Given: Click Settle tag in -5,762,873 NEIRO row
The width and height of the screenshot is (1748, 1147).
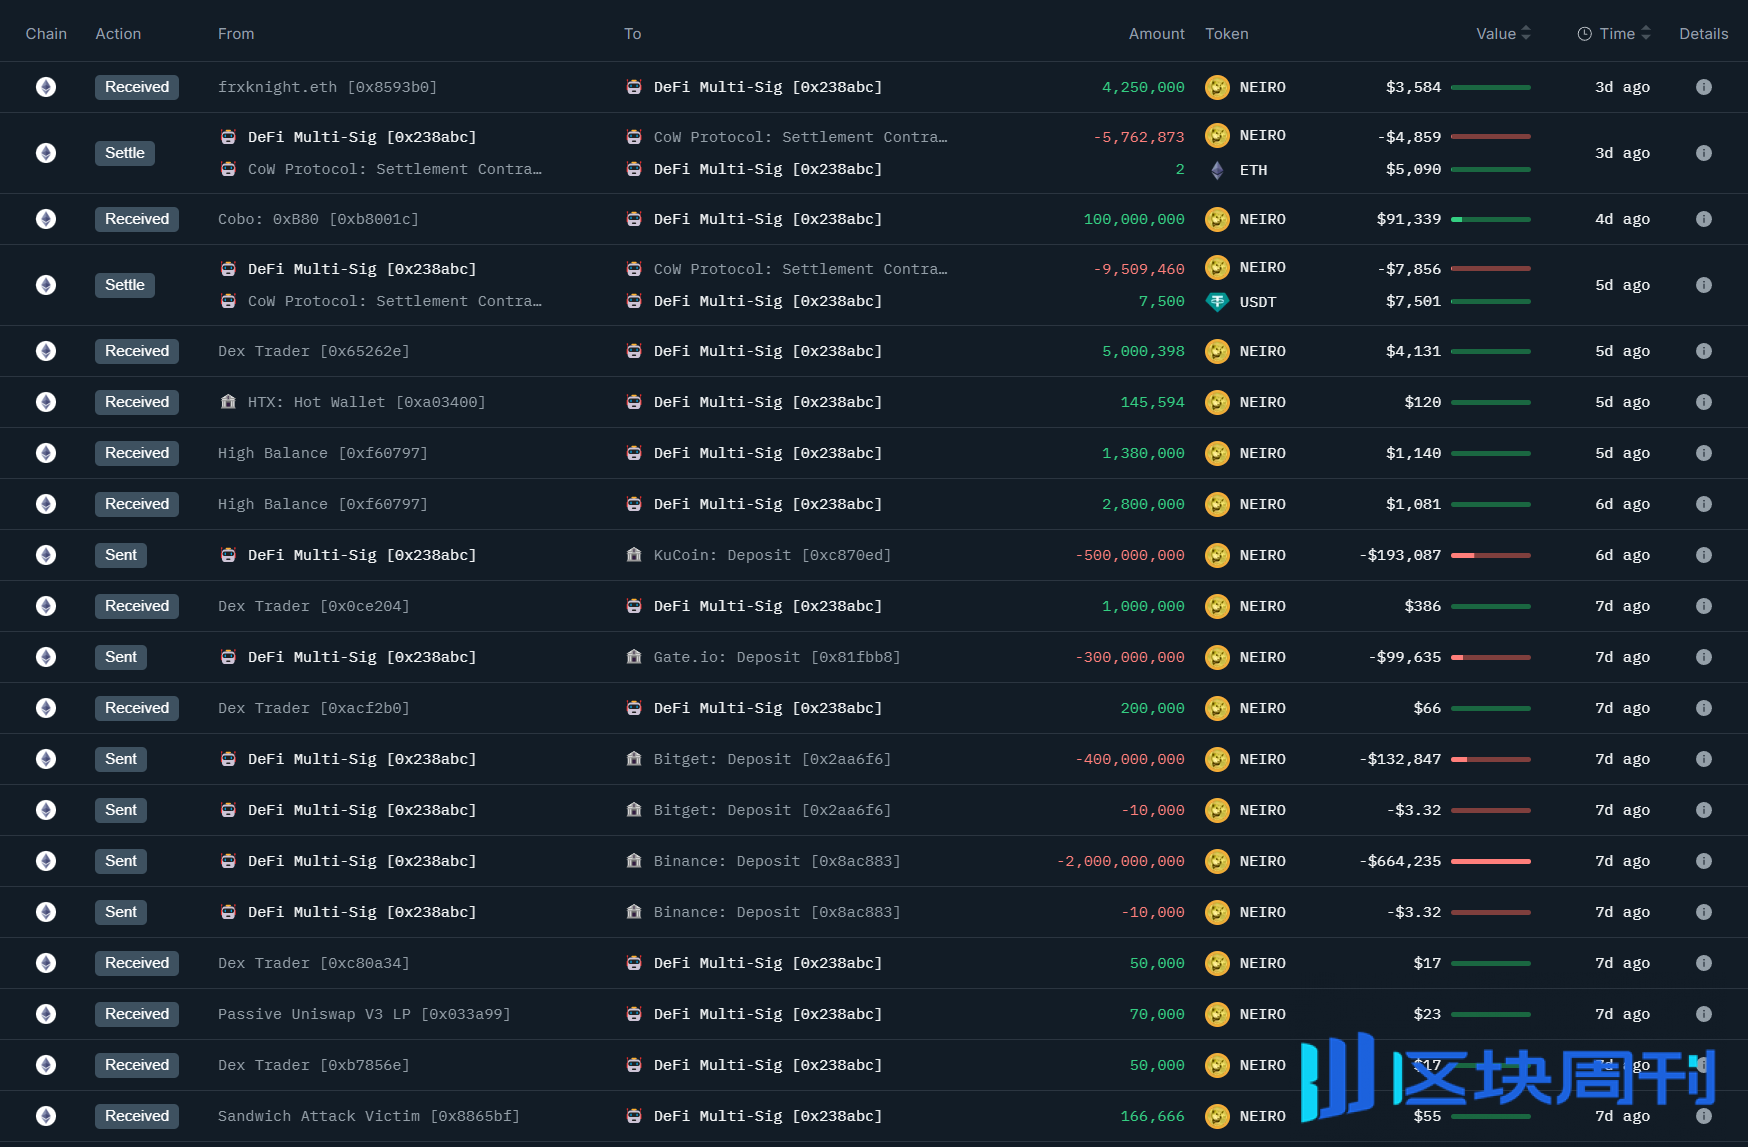Looking at the screenshot, I should coord(125,153).
